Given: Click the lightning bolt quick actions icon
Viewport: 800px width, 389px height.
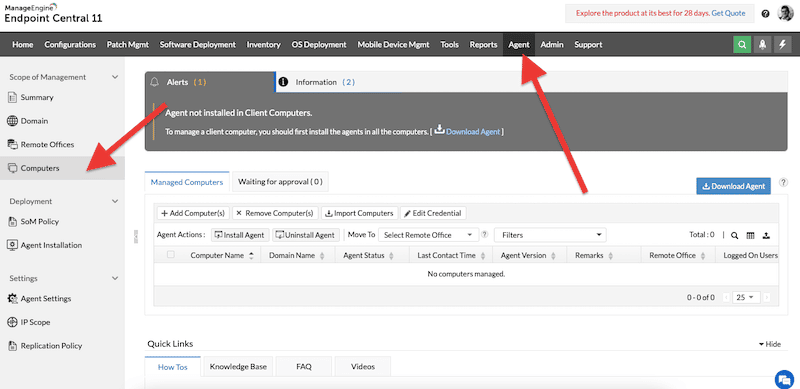Looking at the screenshot, I should pyautogui.click(x=783, y=44).
